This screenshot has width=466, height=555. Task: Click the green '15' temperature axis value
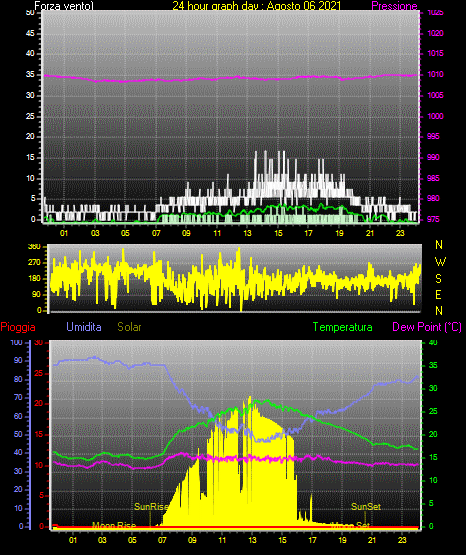pyautogui.click(x=433, y=457)
